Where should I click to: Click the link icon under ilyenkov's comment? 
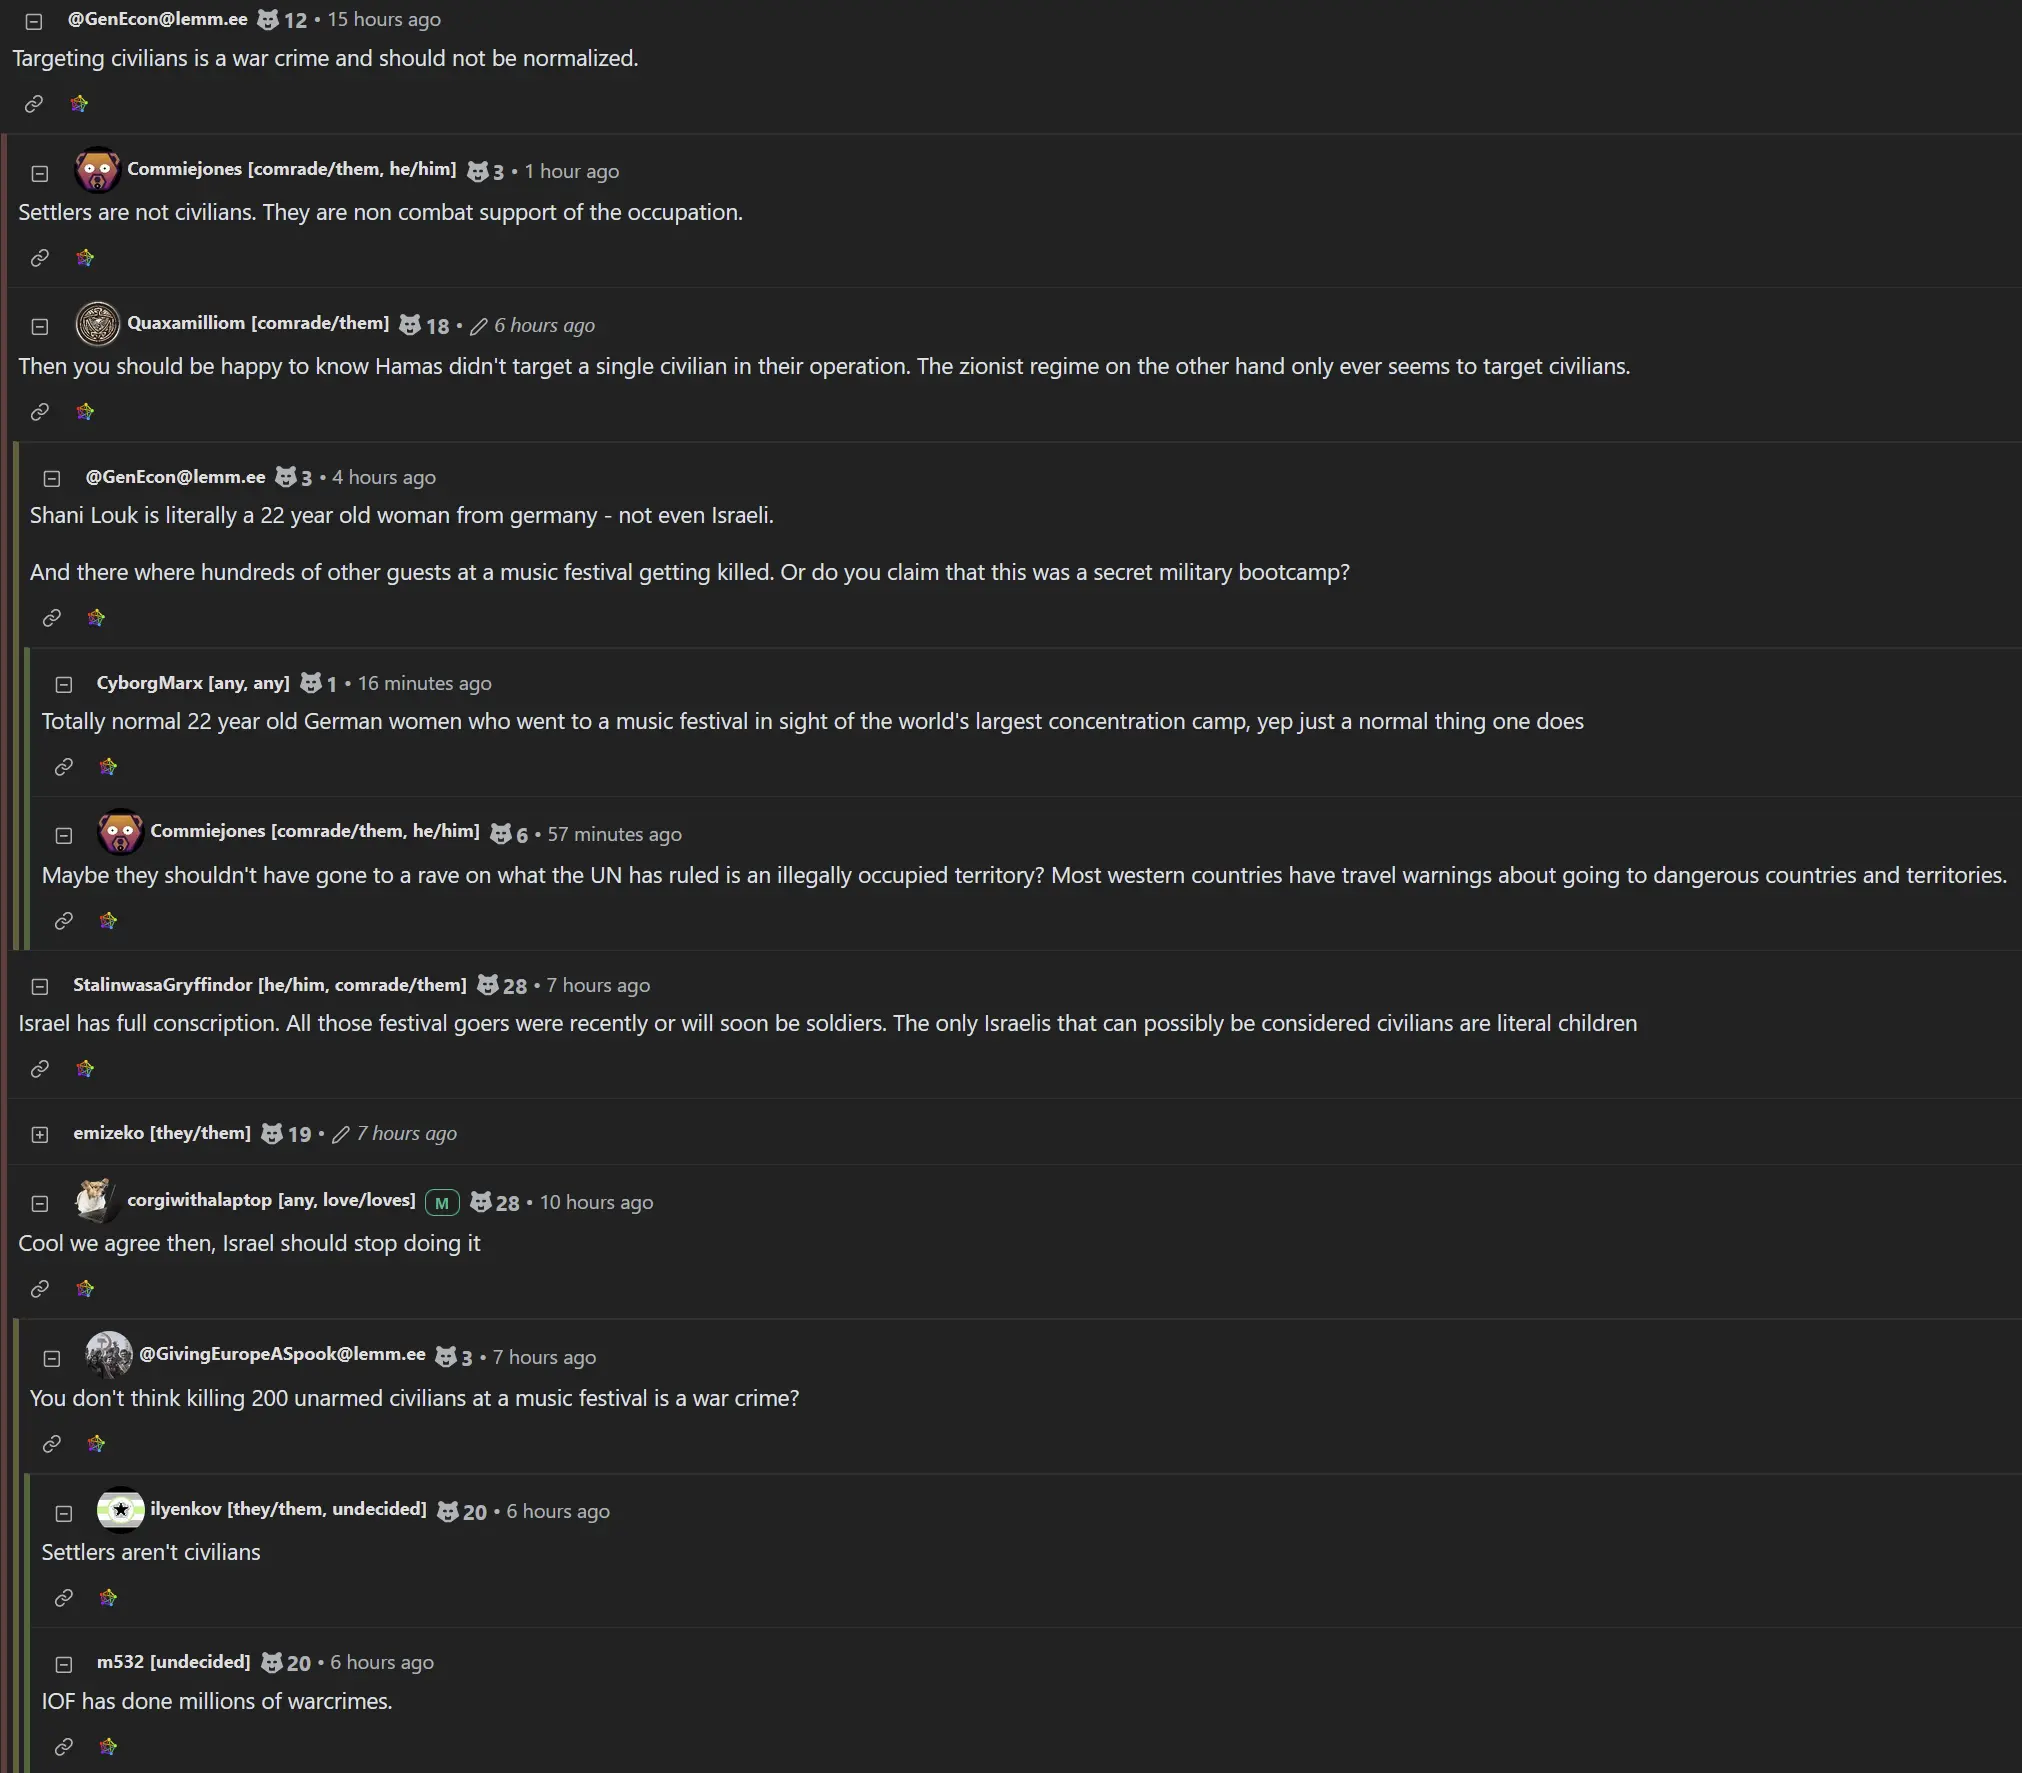[64, 1598]
